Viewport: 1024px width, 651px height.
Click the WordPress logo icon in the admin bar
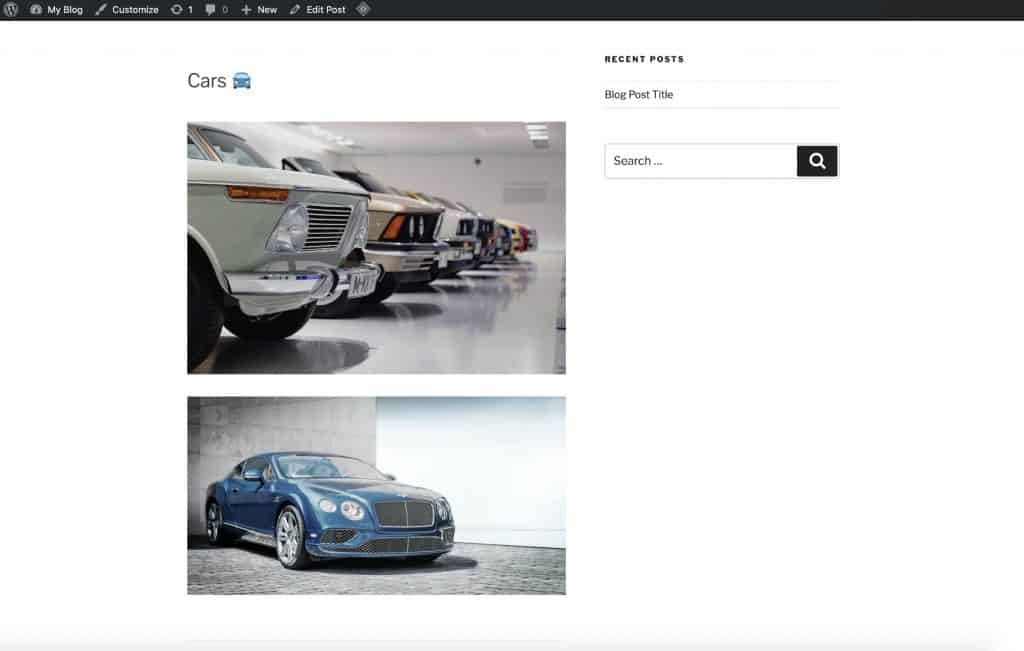[x=10, y=9]
